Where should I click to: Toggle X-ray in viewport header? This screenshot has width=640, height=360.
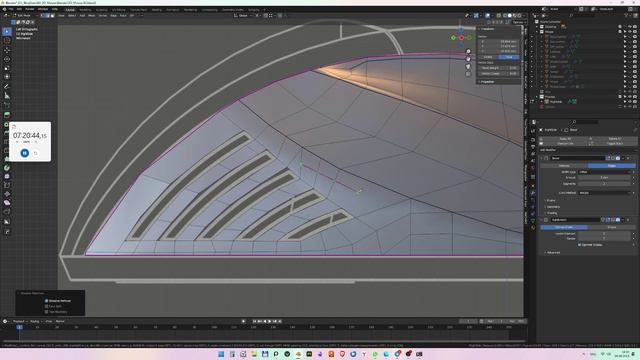coord(499,16)
